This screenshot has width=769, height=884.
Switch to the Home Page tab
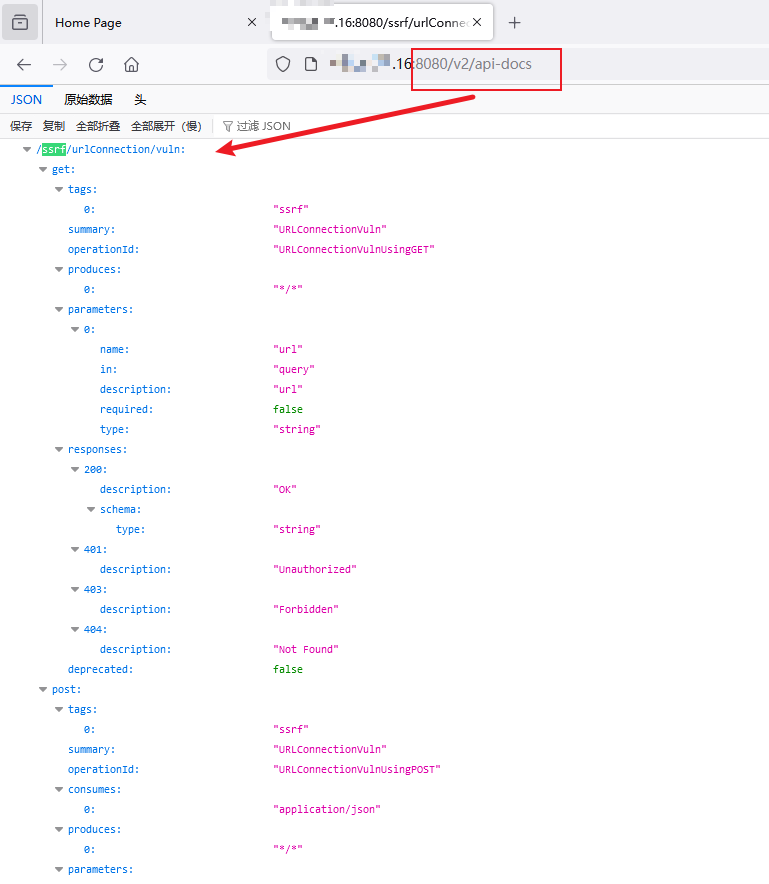[153, 23]
